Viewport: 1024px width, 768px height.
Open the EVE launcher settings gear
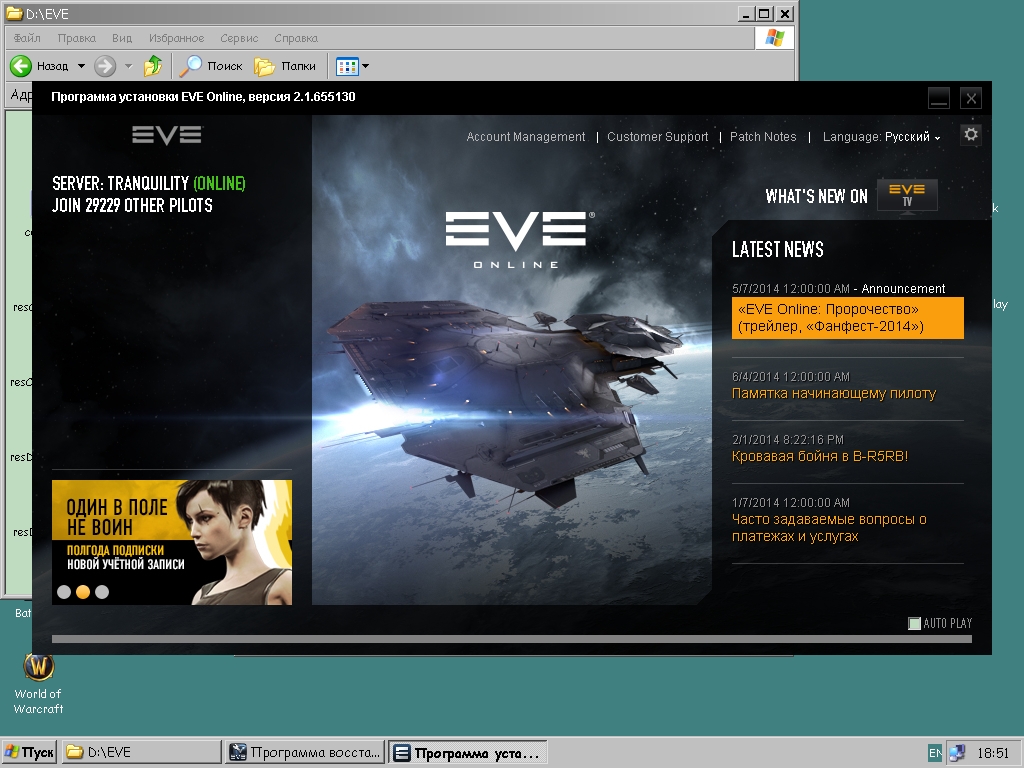click(x=971, y=135)
